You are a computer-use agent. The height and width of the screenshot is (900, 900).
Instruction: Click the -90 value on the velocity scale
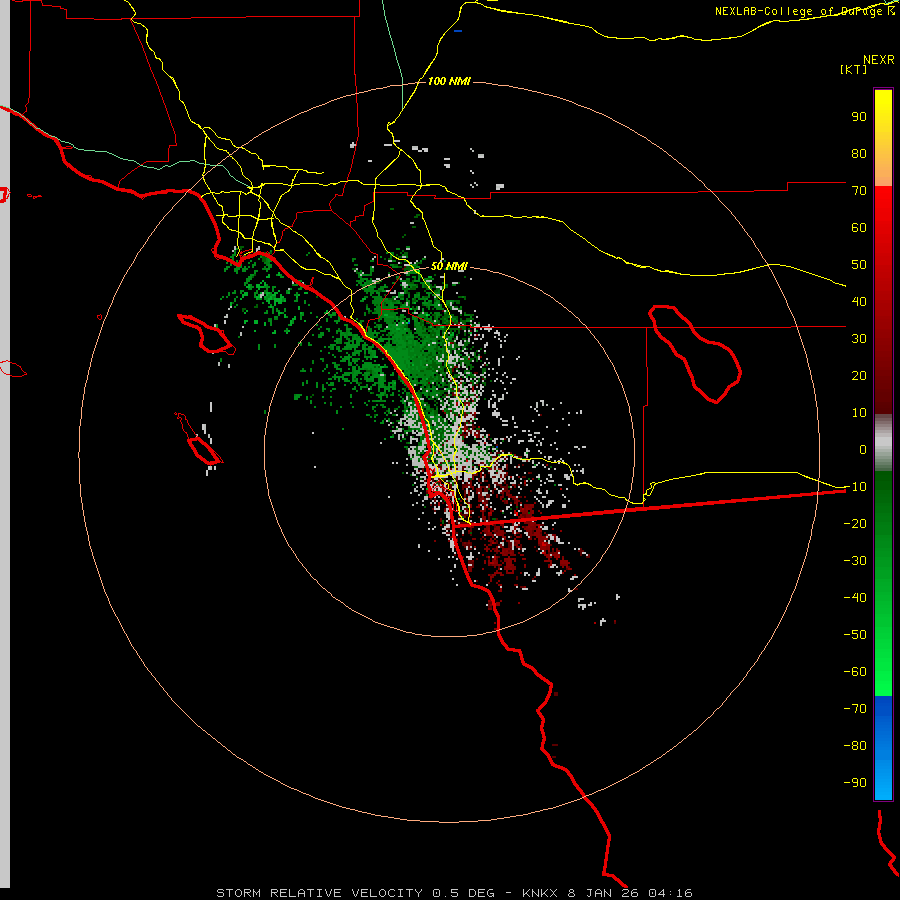click(x=855, y=783)
